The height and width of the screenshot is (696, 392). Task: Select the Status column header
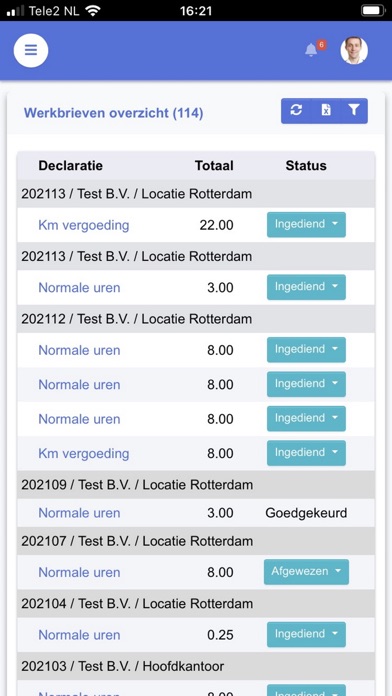(x=306, y=166)
